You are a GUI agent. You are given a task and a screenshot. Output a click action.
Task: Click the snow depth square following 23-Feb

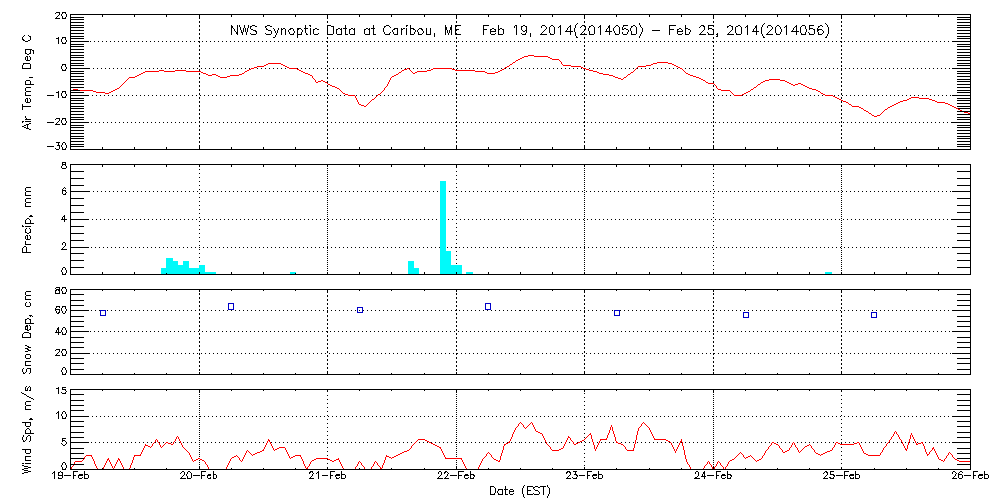(x=617, y=313)
